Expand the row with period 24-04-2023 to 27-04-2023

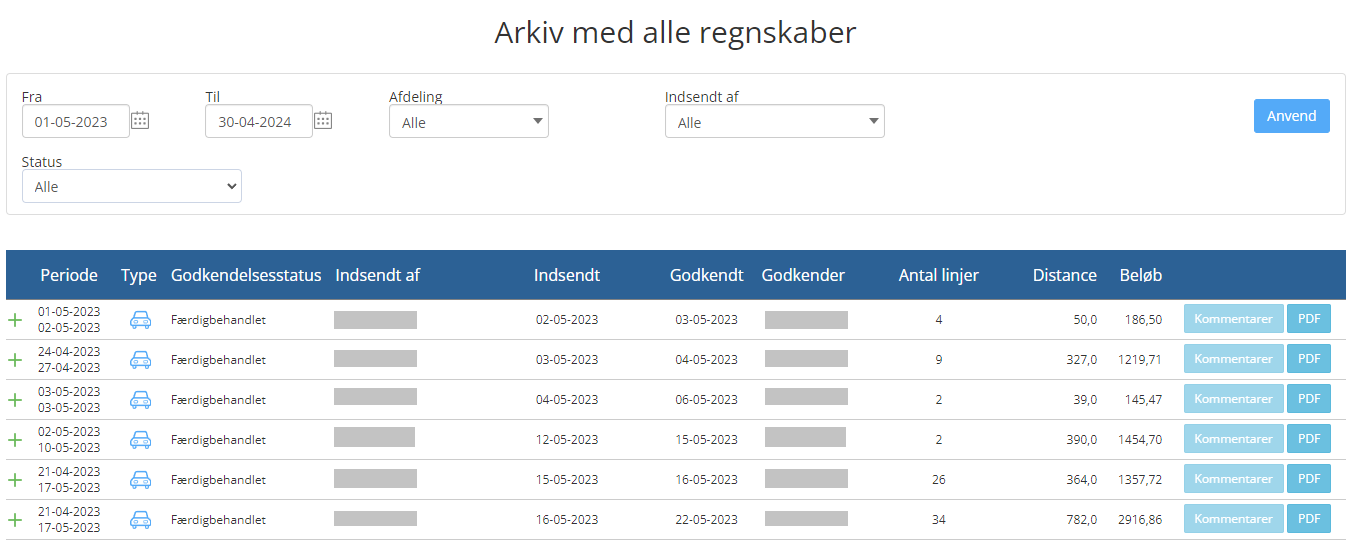pos(15,360)
